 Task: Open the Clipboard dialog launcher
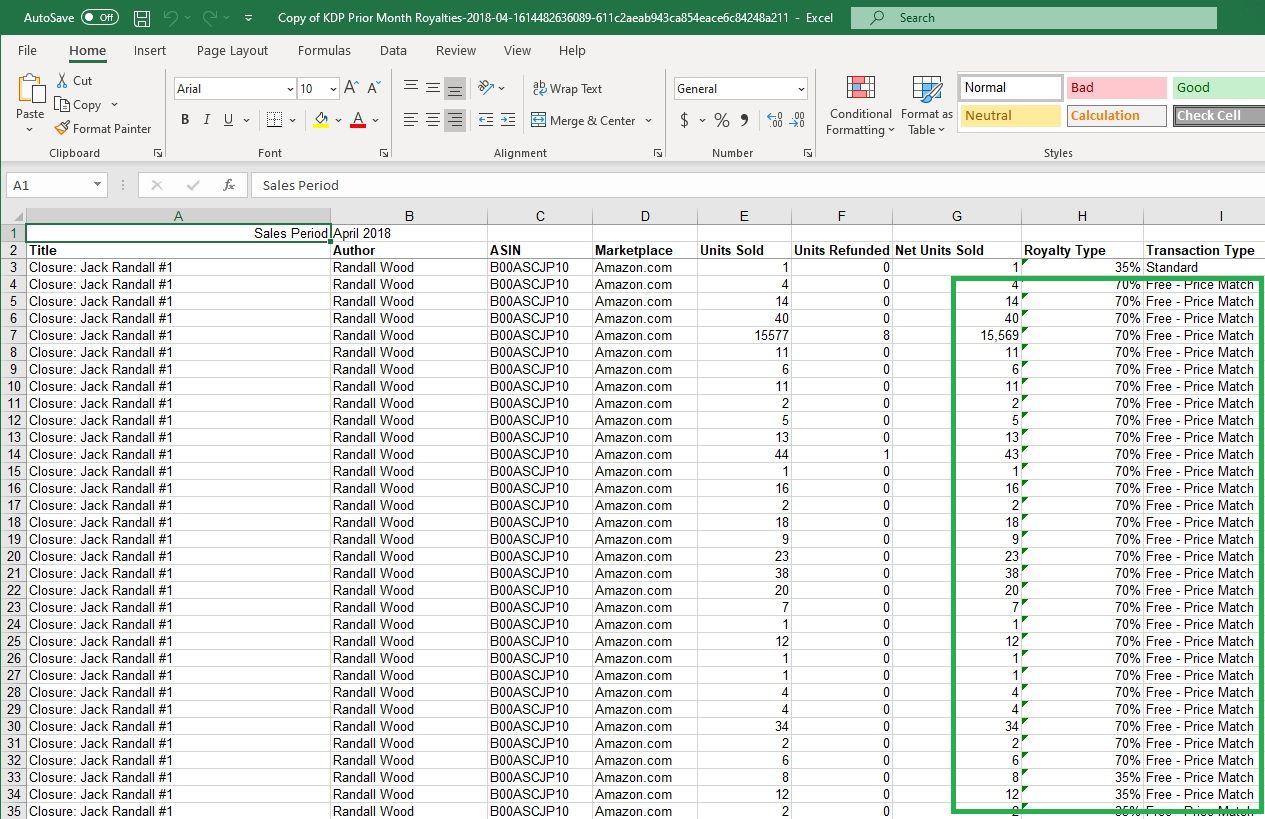[x=158, y=153]
